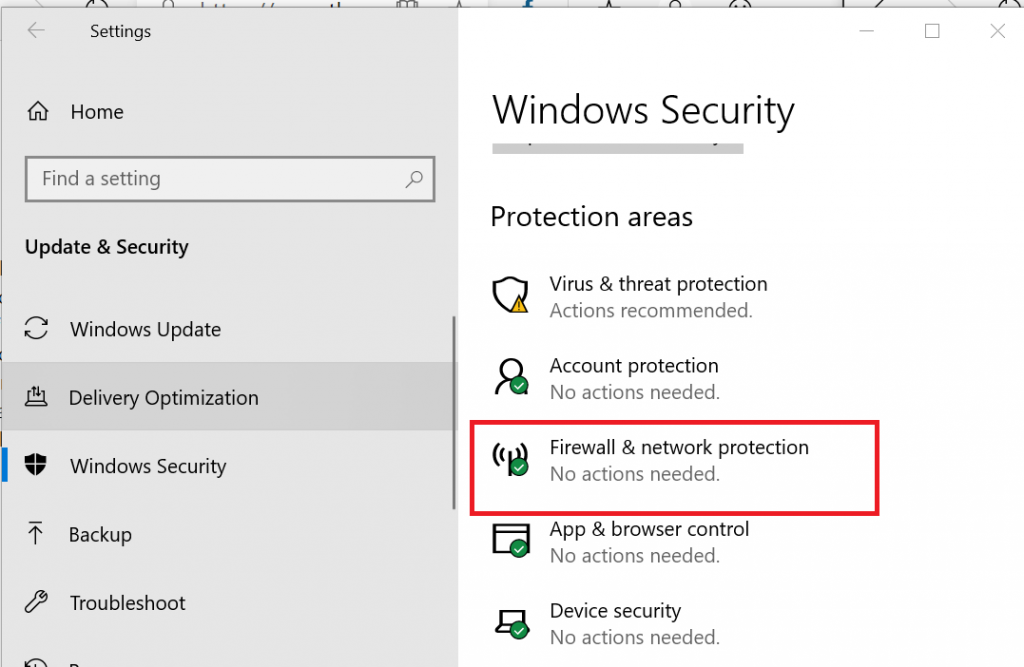Viewport: 1024px width, 667px height.
Task: Click the Home icon in the sidebar
Action: [37, 112]
